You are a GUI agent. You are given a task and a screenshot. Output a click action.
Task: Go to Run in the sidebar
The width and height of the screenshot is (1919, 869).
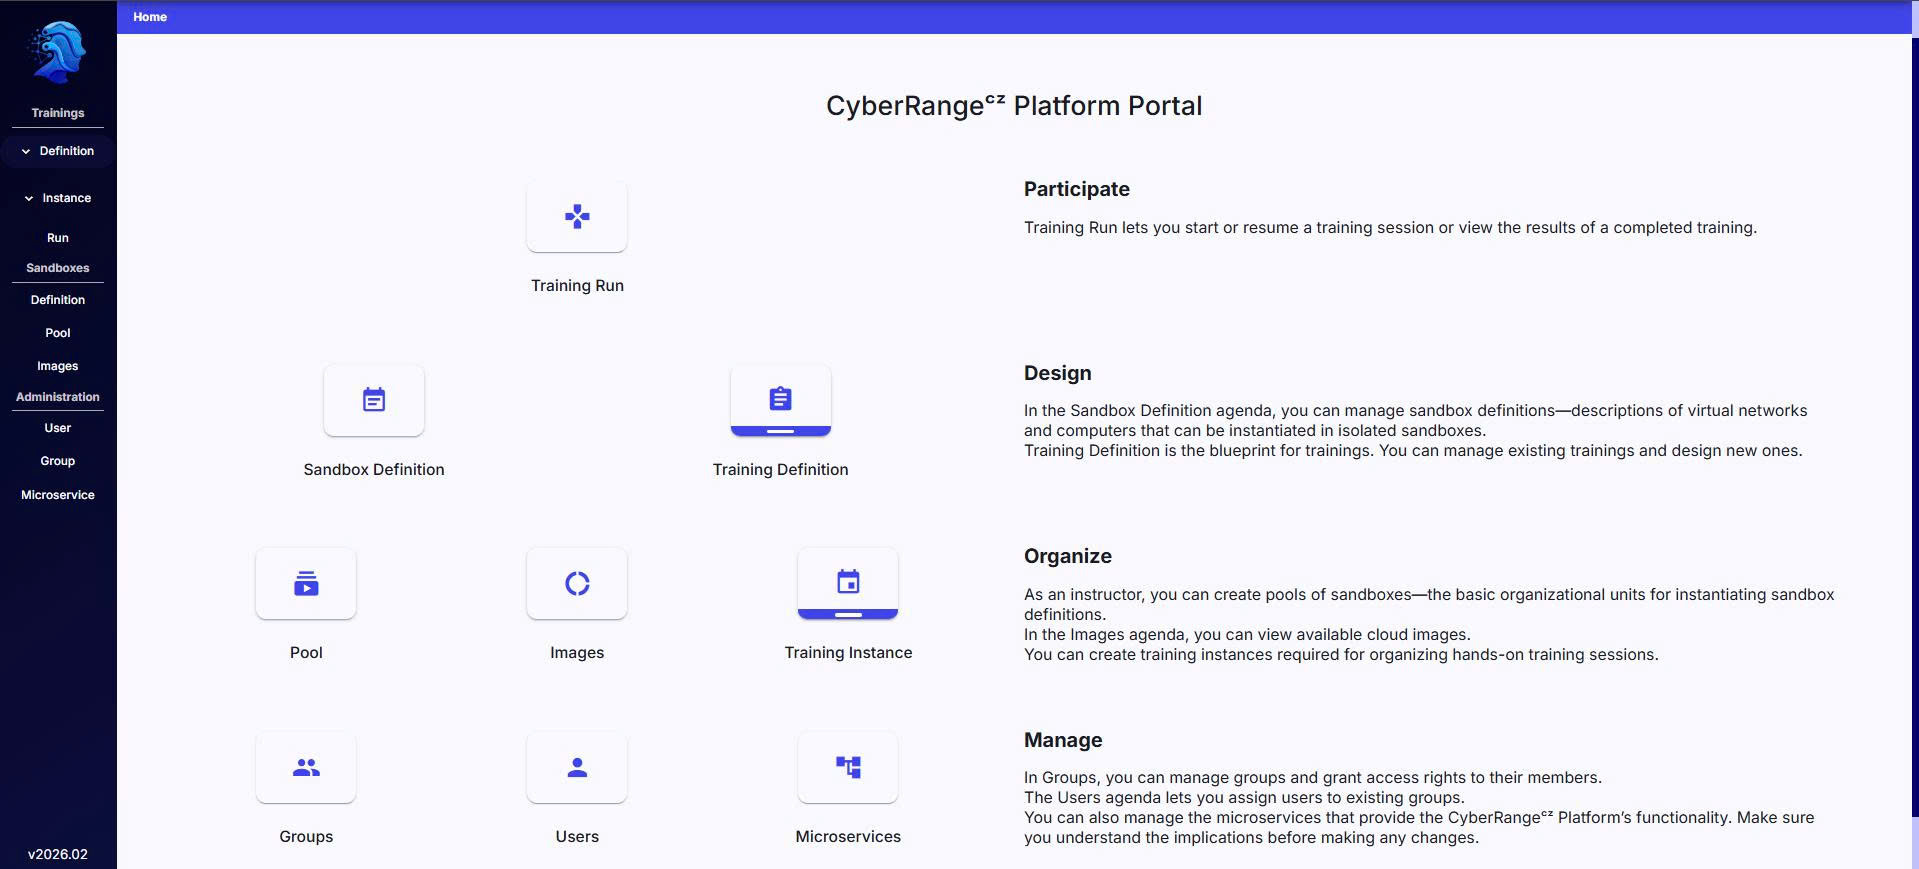tap(58, 238)
